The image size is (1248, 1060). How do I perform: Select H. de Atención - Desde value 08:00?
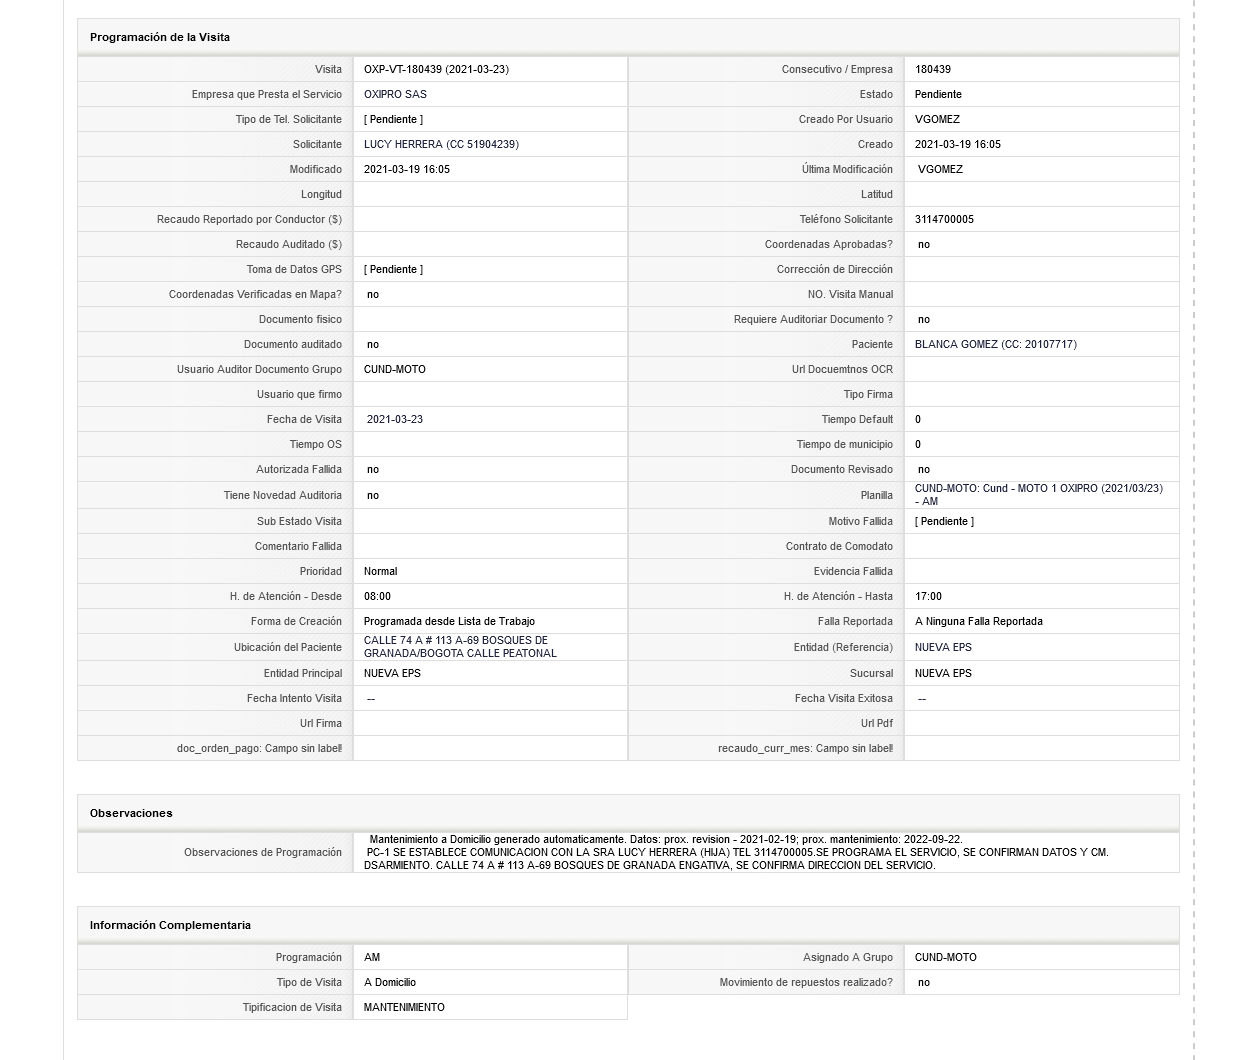click(377, 596)
